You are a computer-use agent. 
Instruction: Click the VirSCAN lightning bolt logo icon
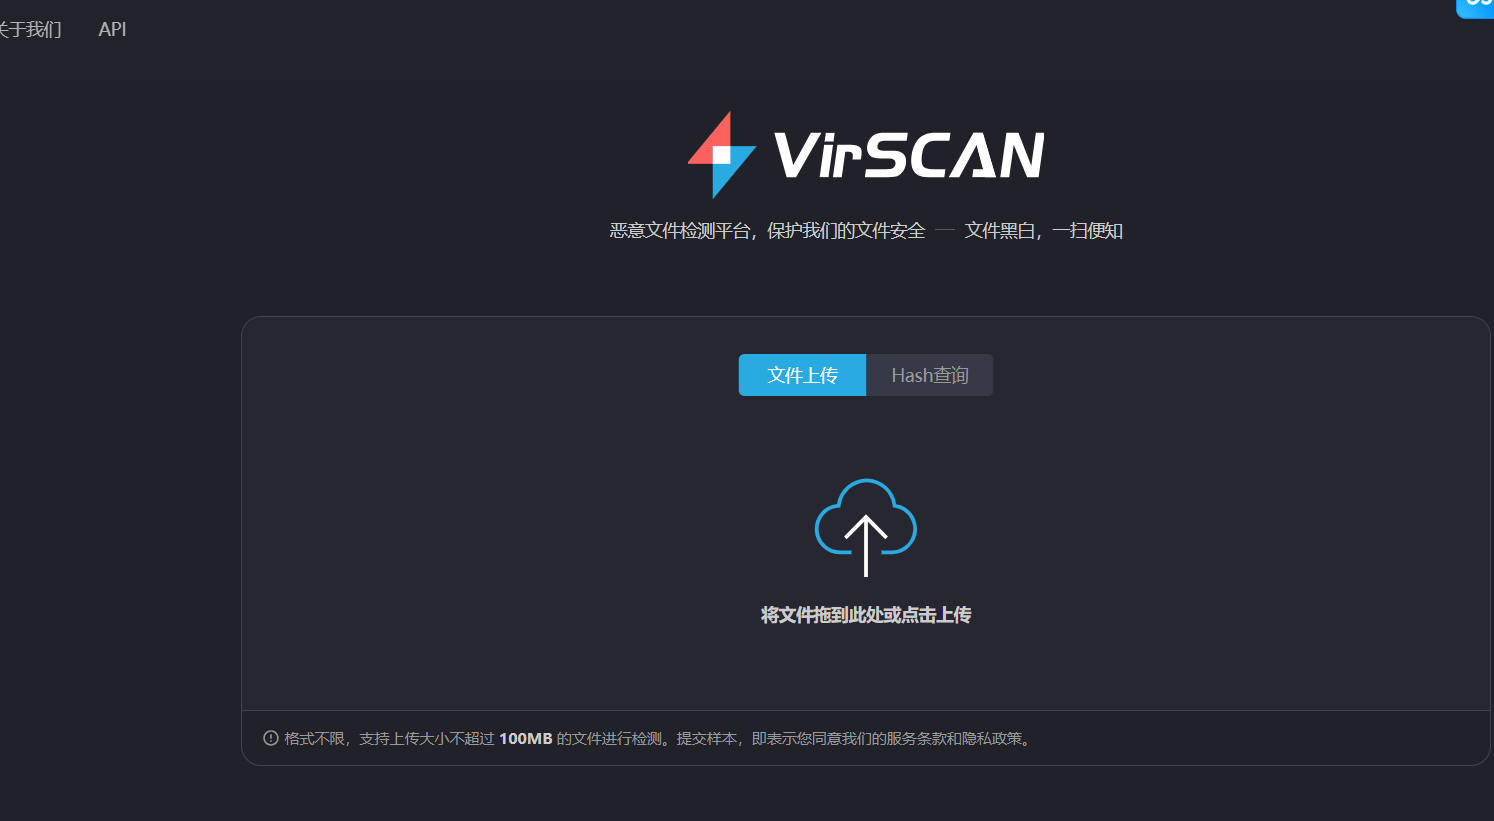pos(720,154)
